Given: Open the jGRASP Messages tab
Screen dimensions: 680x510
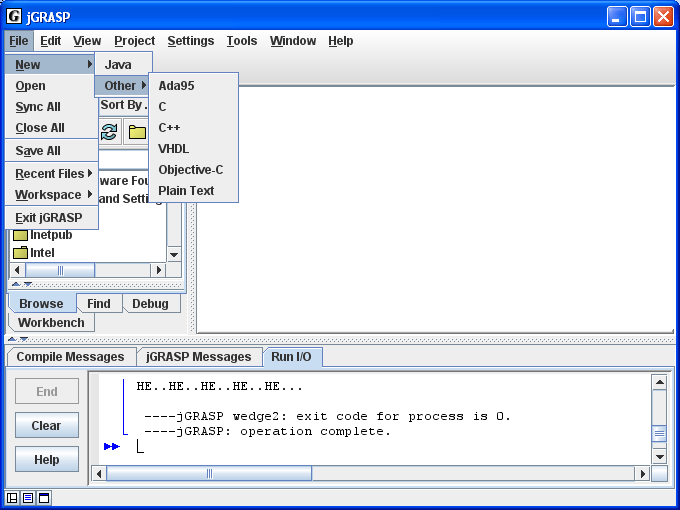Looking at the screenshot, I should pyautogui.click(x=199, y=356).
